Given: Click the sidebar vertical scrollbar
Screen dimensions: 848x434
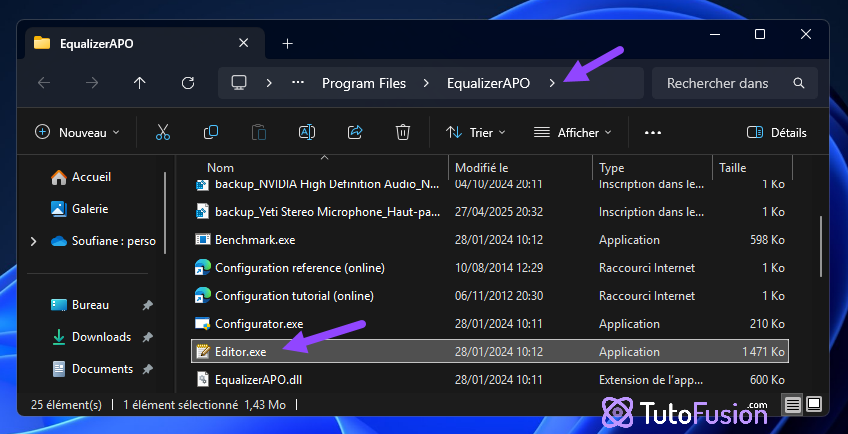Looking at the screenshot, I should [165, 212].
